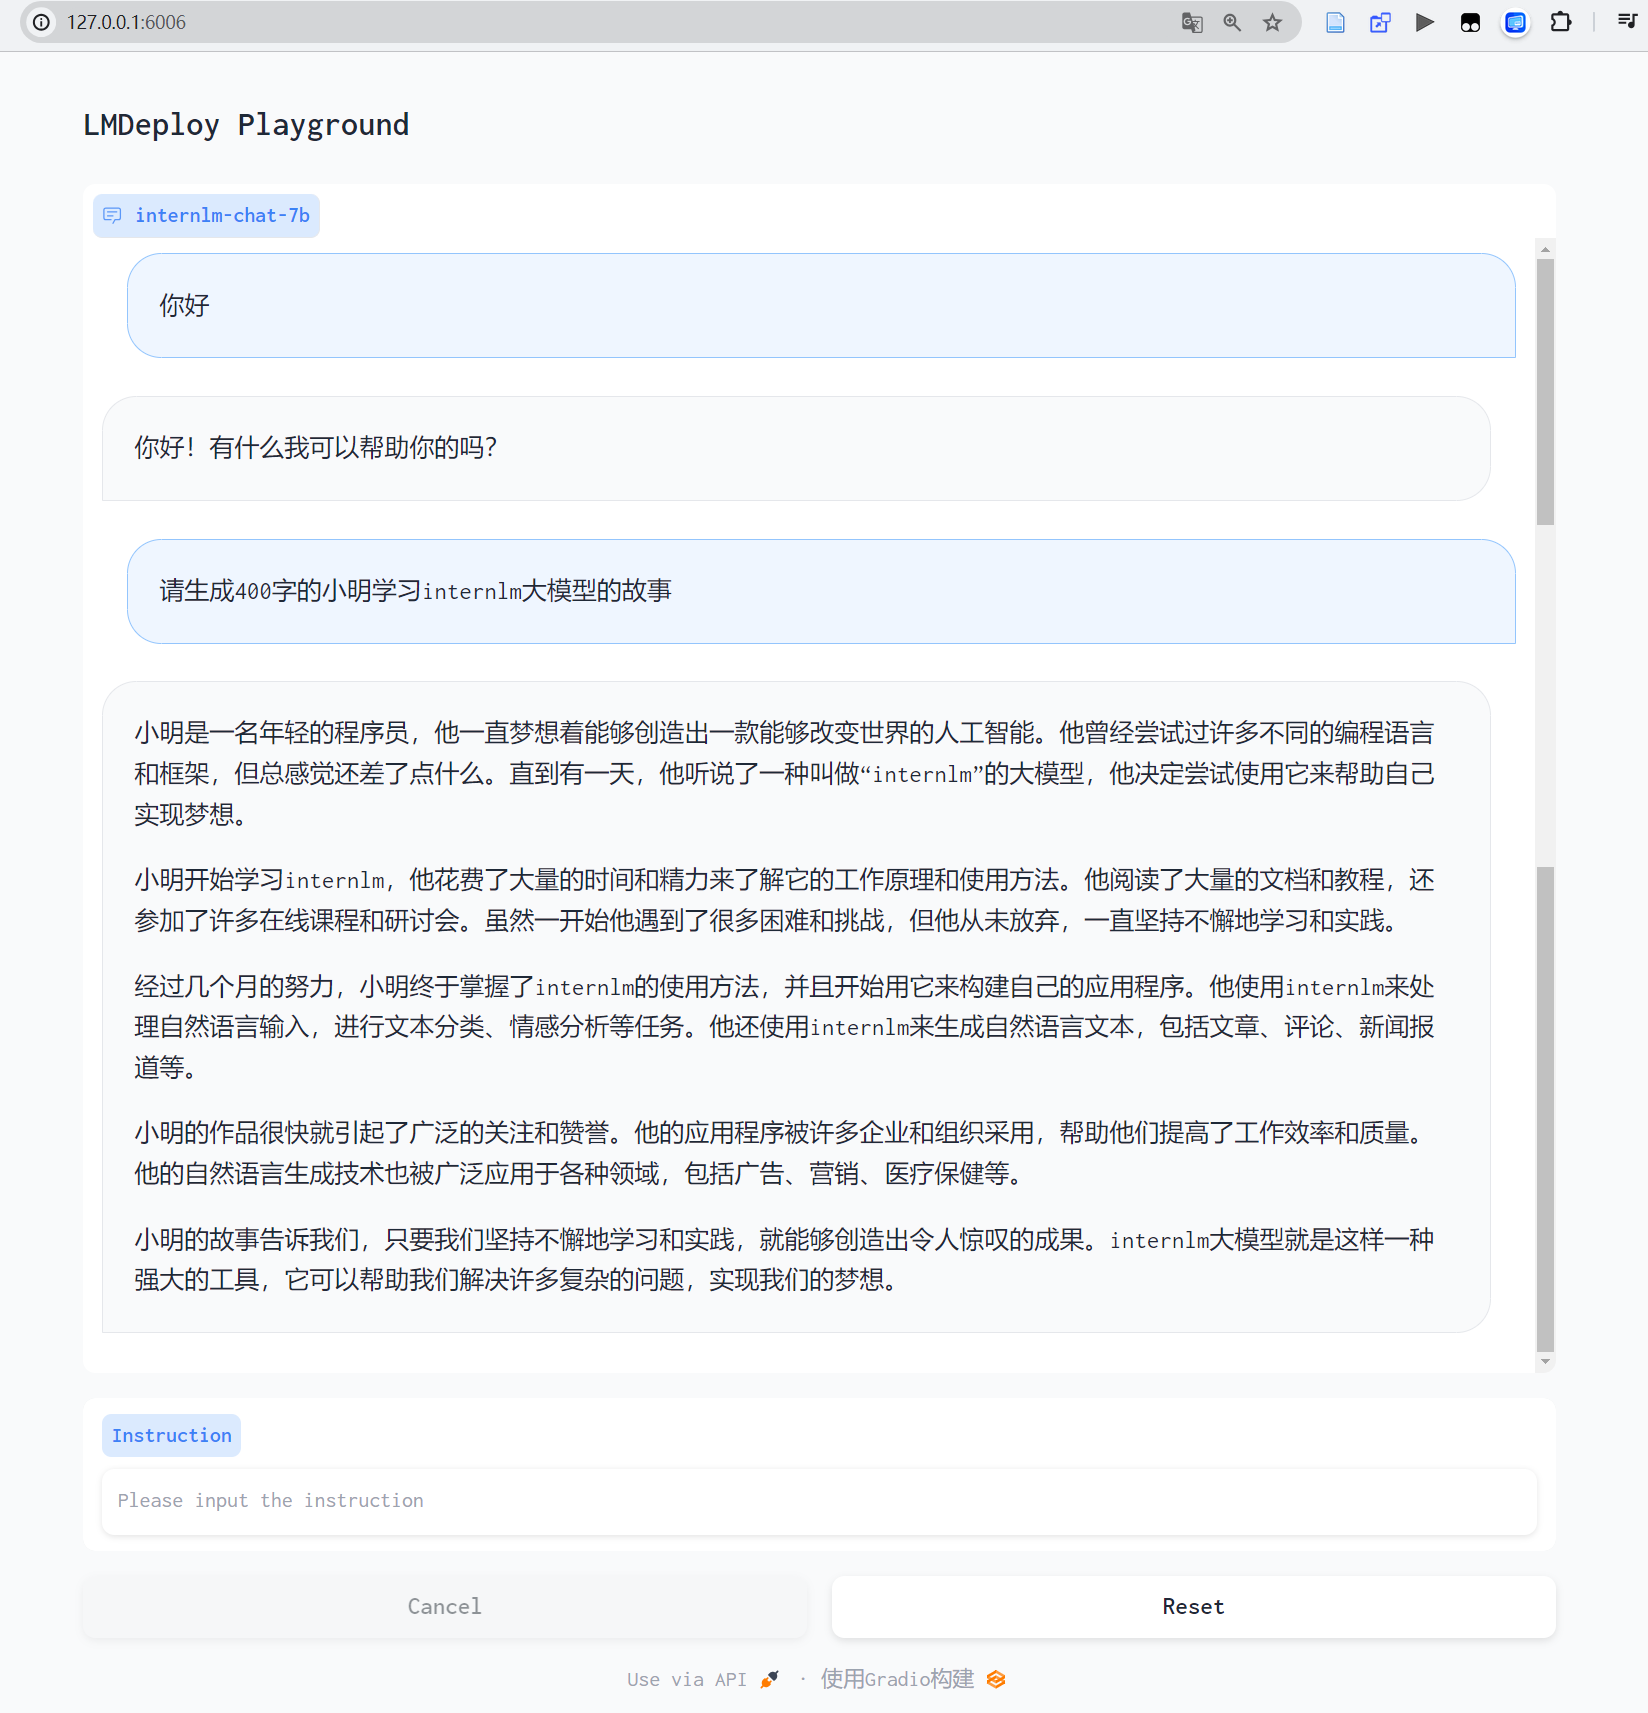
Task: Click the lower chat scrollbar thumb
Action: click(x=1545, y=1109)
